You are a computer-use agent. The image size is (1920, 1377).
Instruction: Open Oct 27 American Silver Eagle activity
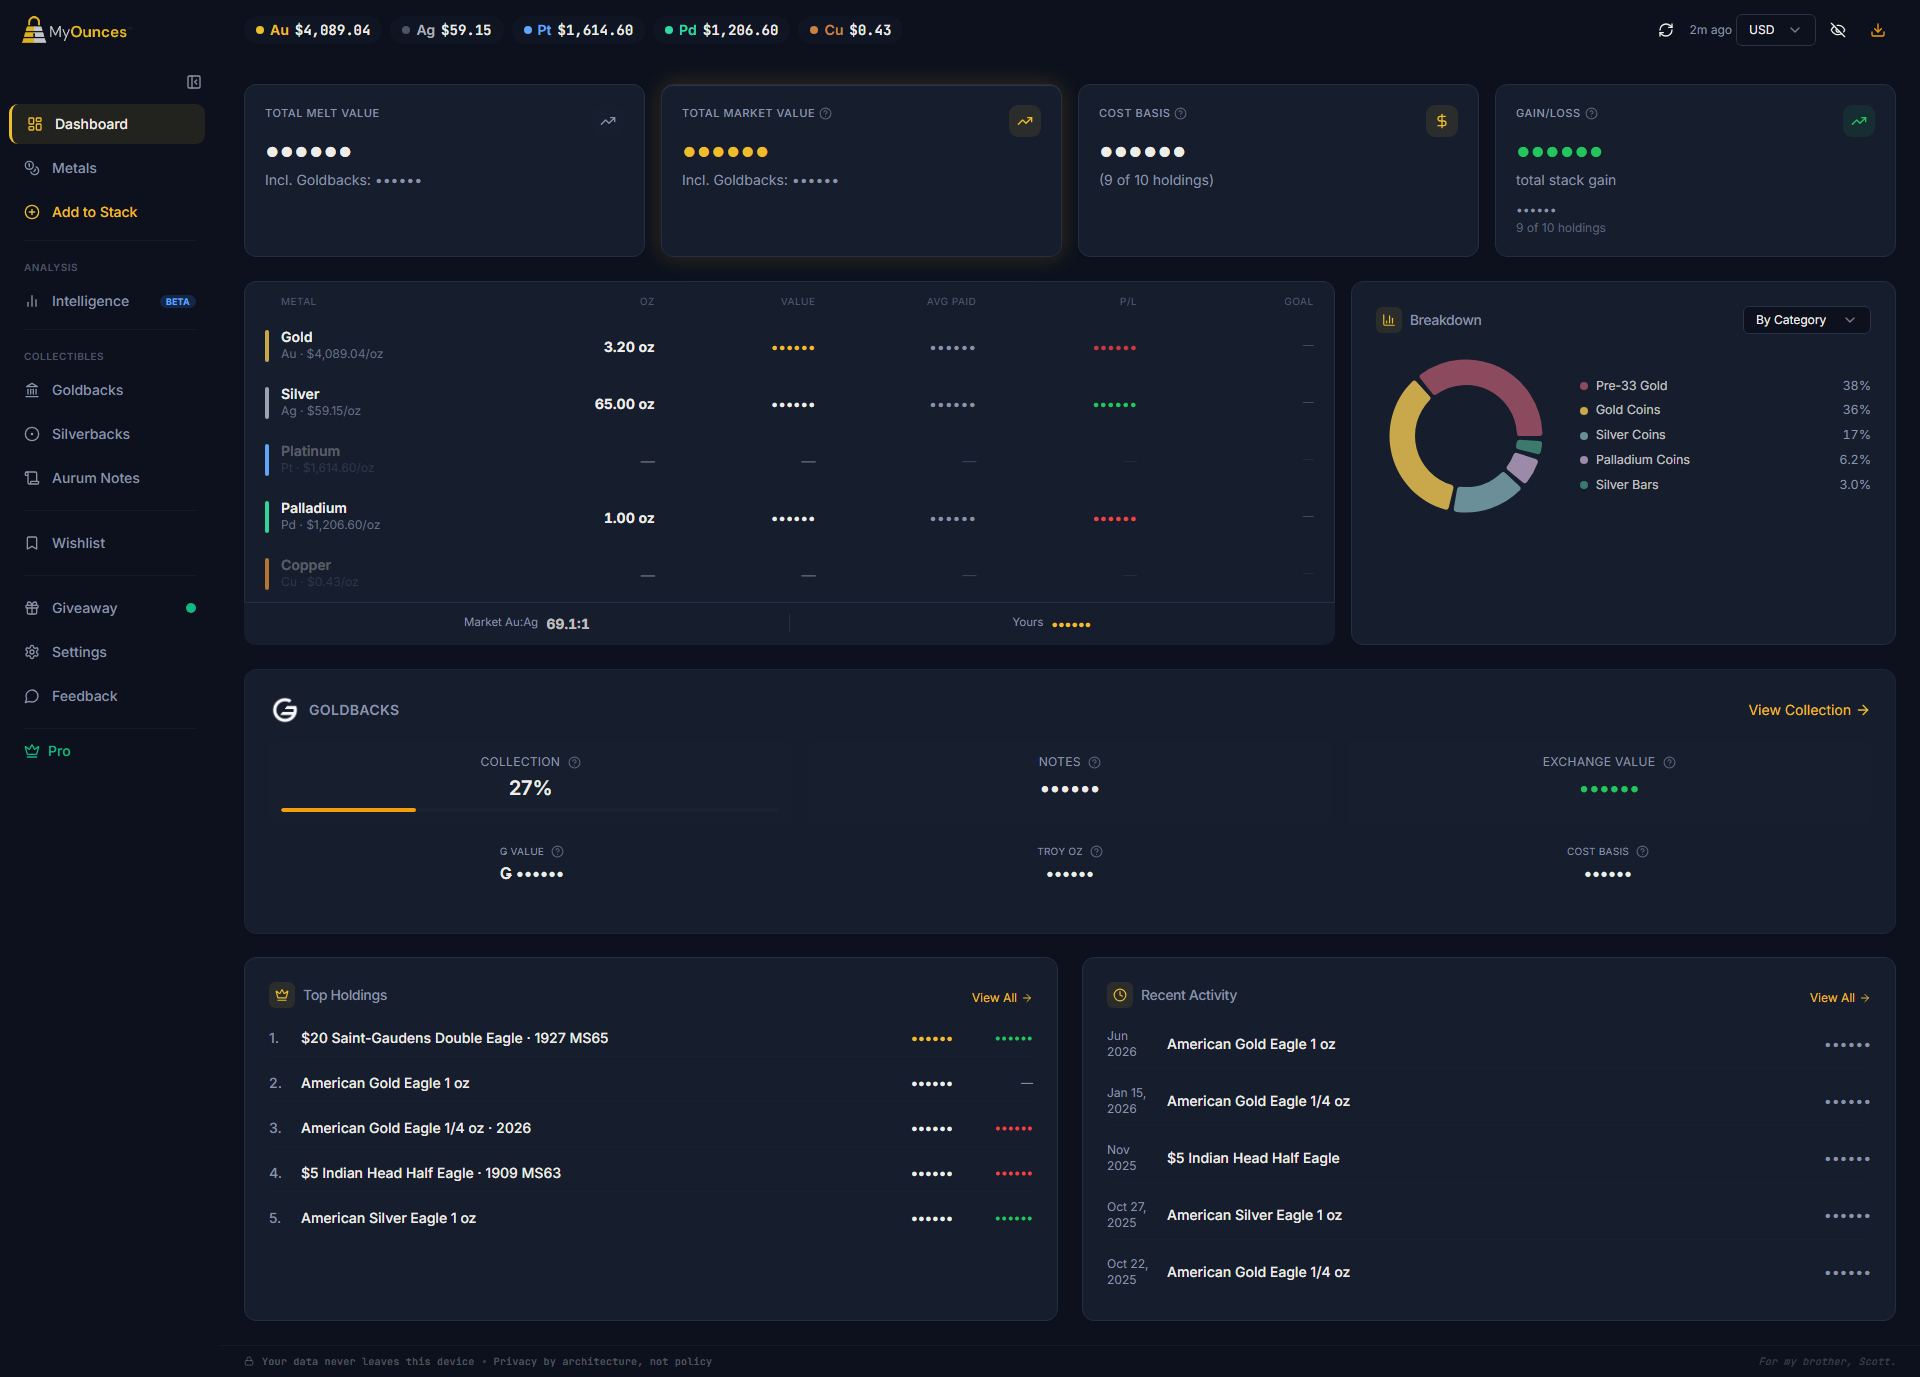click(1488, 1215)
